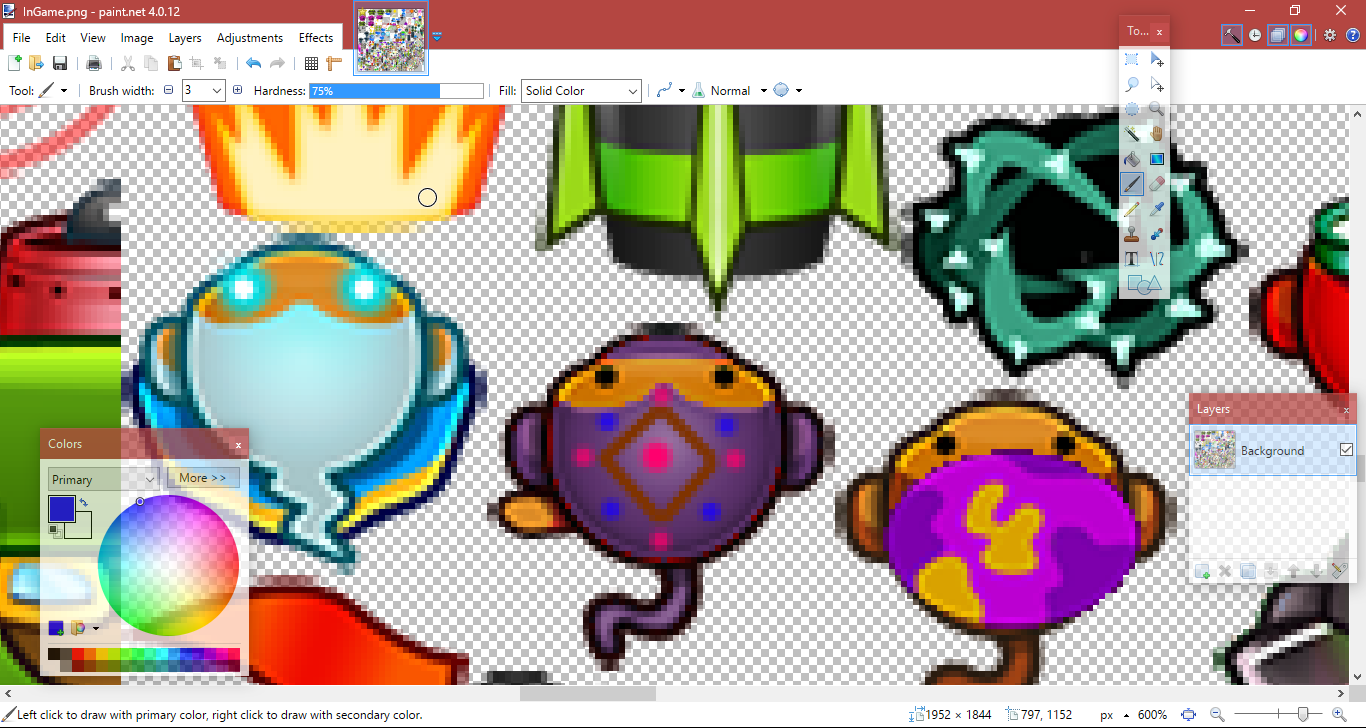Click the More >> button in Colors
The image size is (1366, 728).
(202, 478)
